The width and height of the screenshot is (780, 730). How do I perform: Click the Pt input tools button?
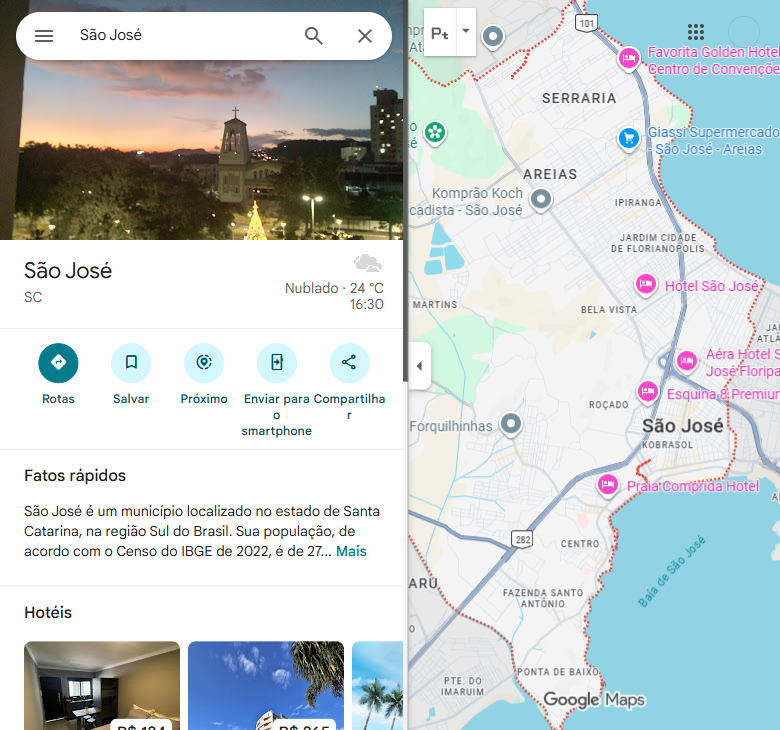(x=440, y=32)
